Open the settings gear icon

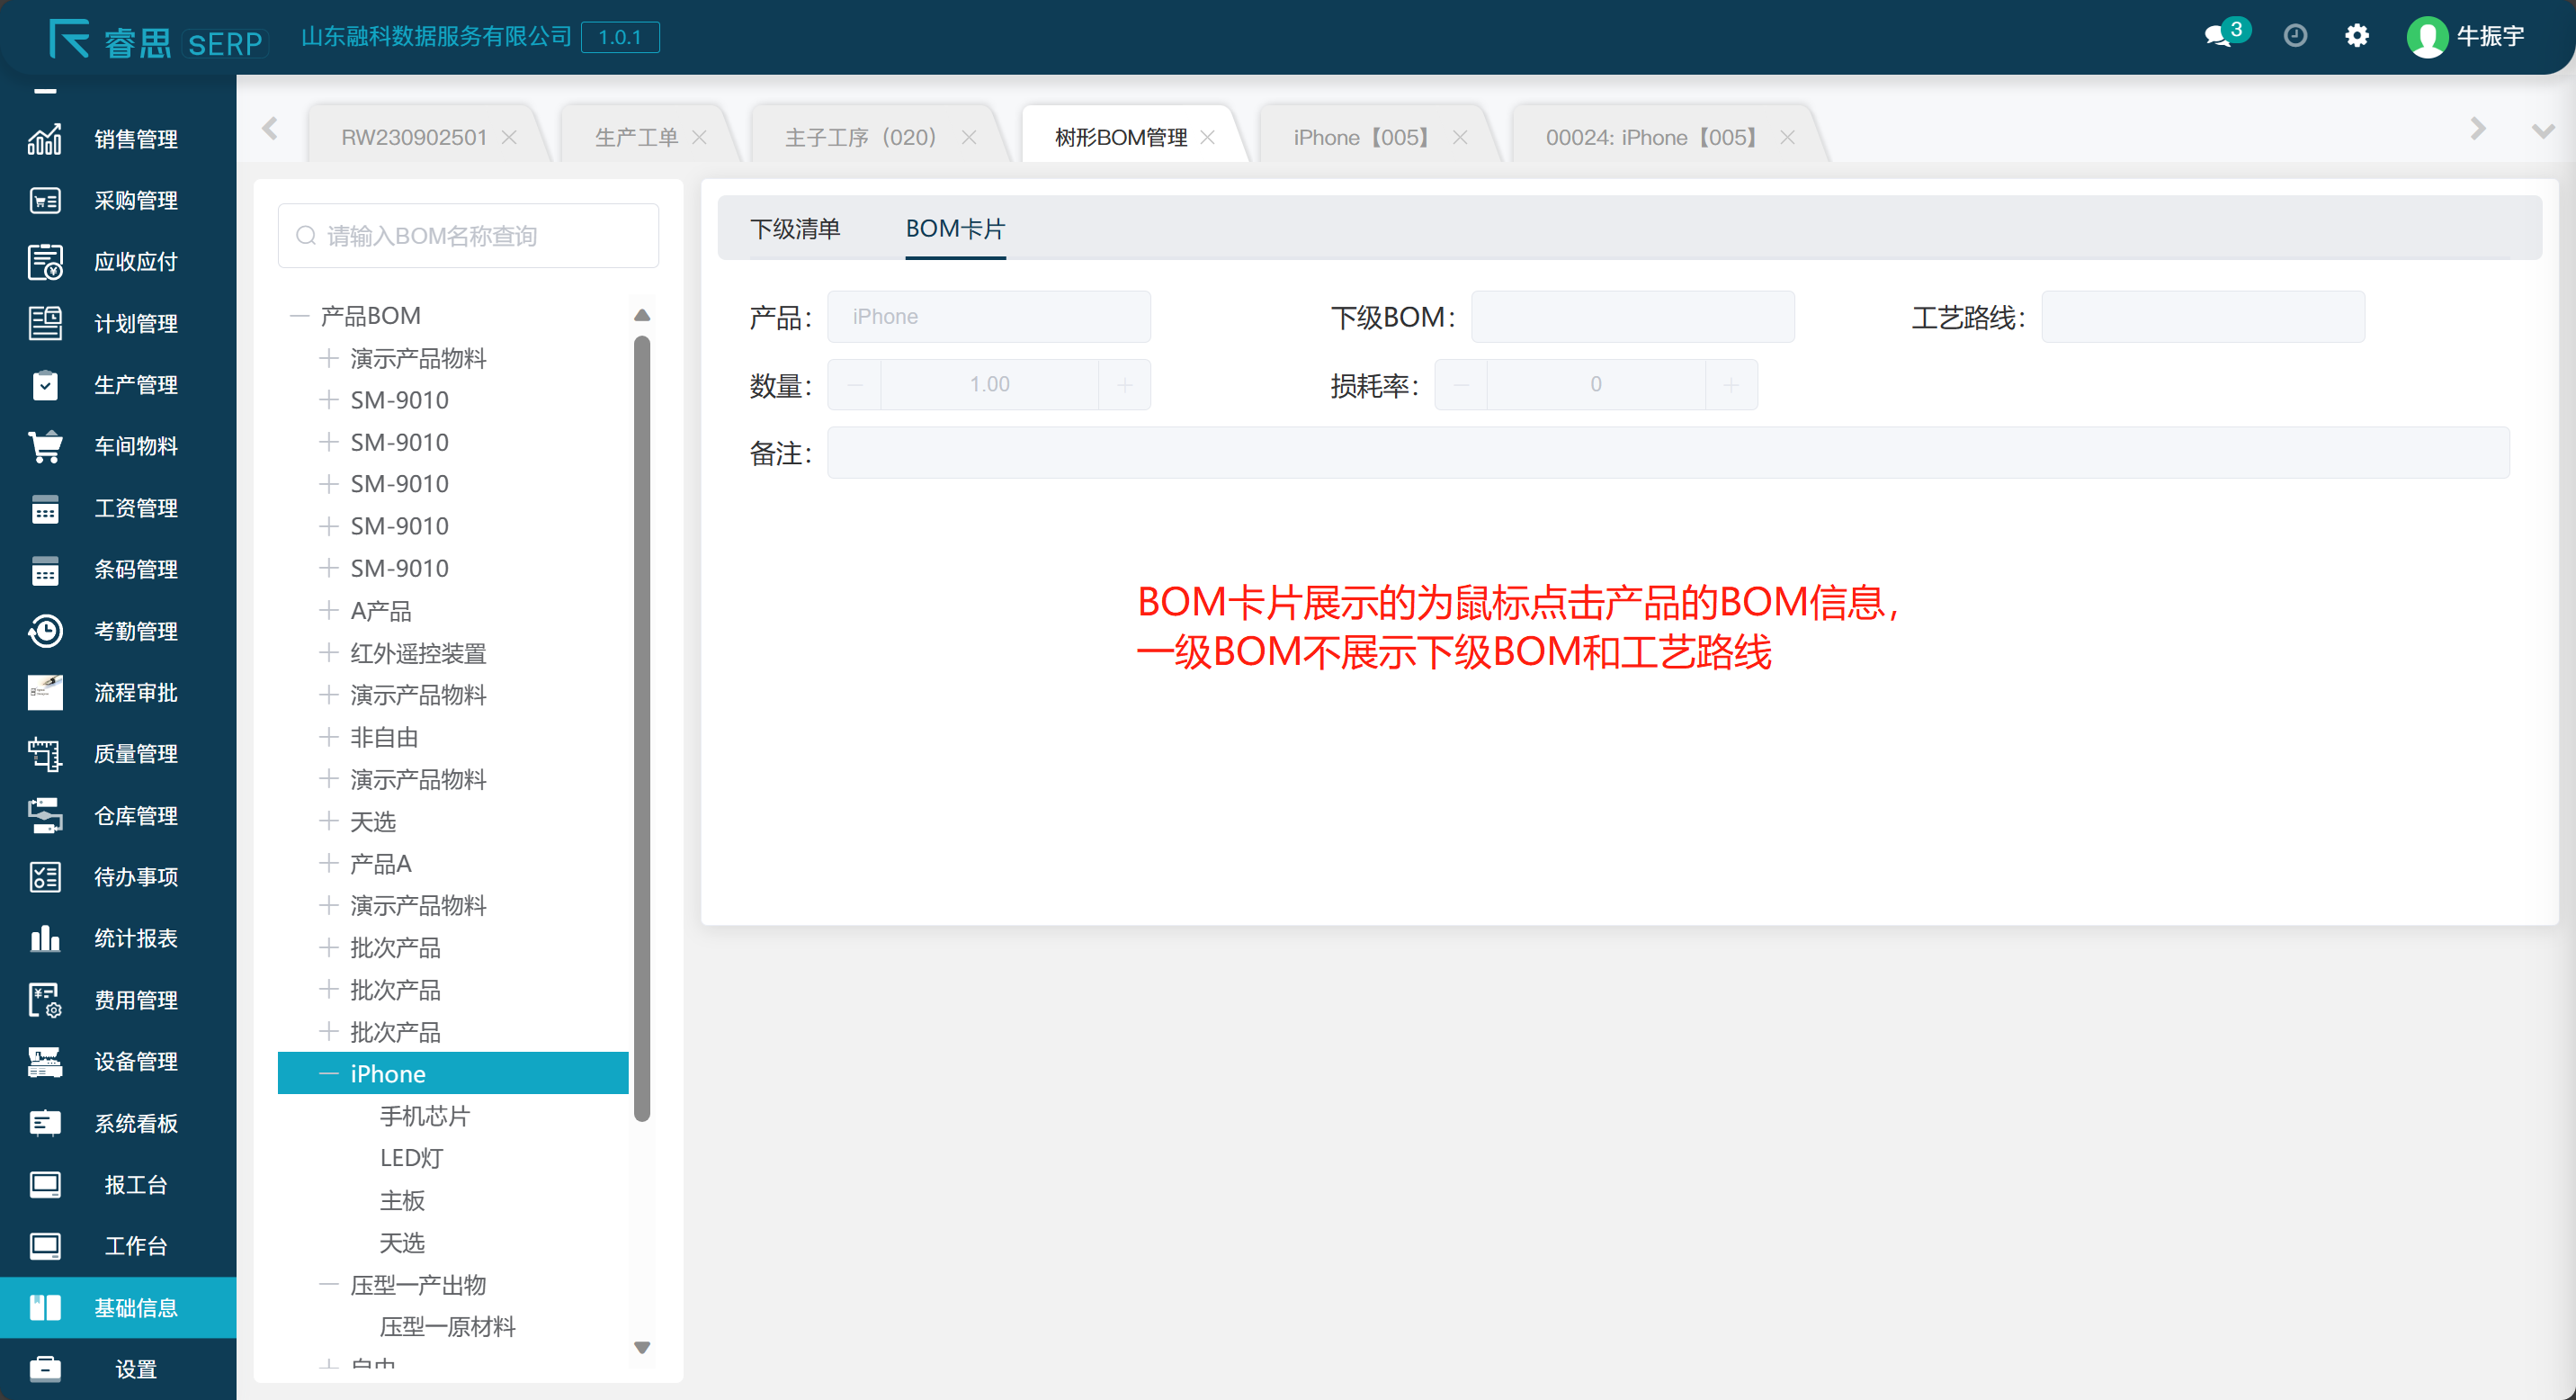pyautogui.click(x=2357, y=36)
